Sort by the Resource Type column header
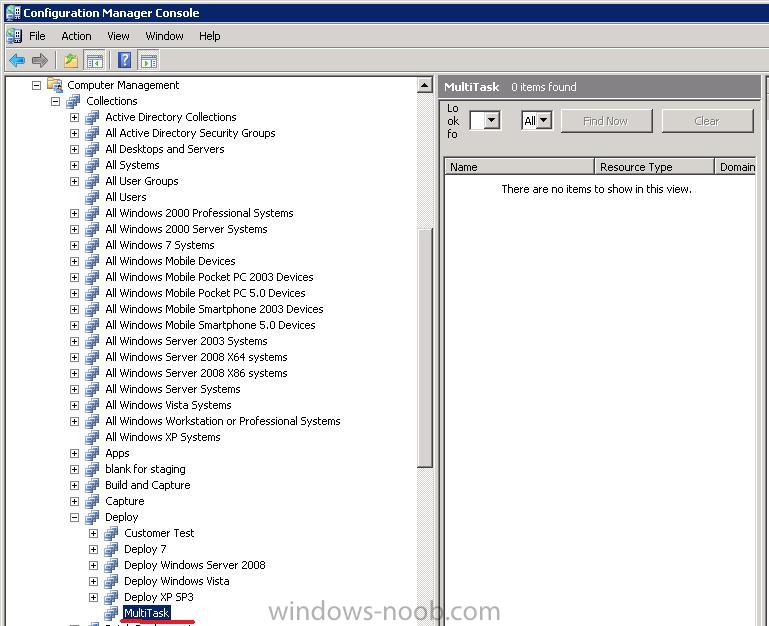 tap(654, 167)
